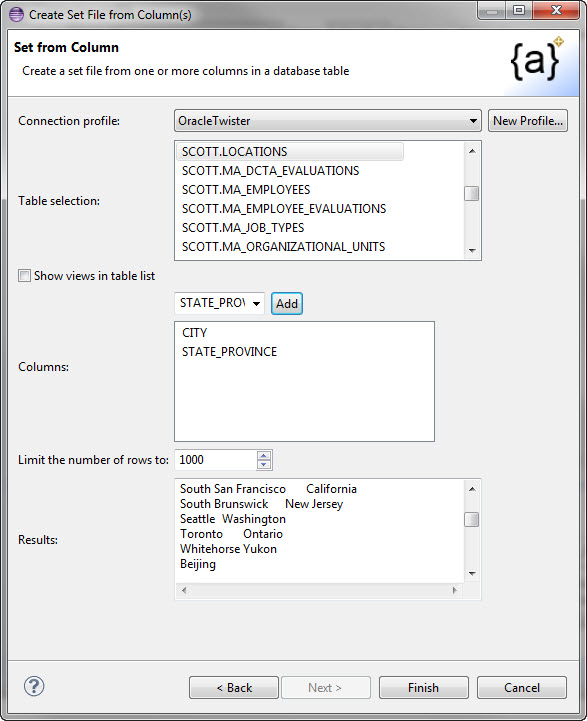Click the row limit 1000 input field
Viewport: 587px width, 721px height.
215,460
